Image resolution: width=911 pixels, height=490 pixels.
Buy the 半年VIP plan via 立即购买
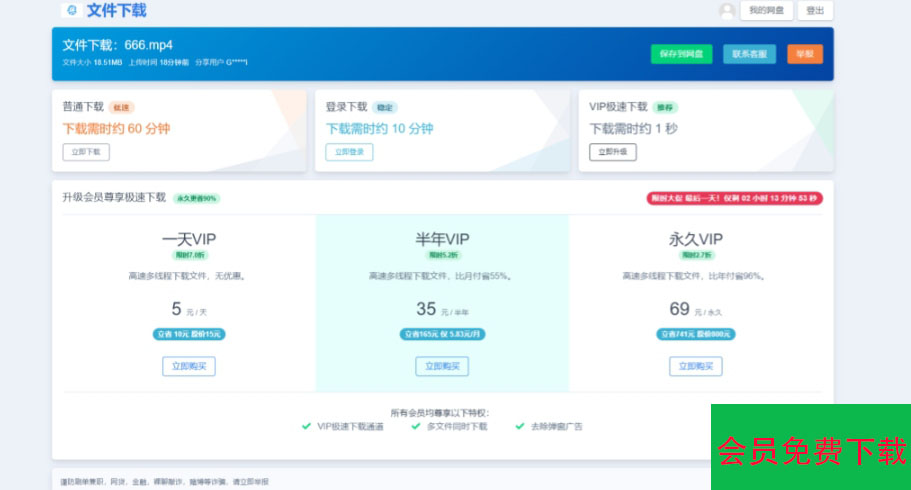[x=442, y=366]
